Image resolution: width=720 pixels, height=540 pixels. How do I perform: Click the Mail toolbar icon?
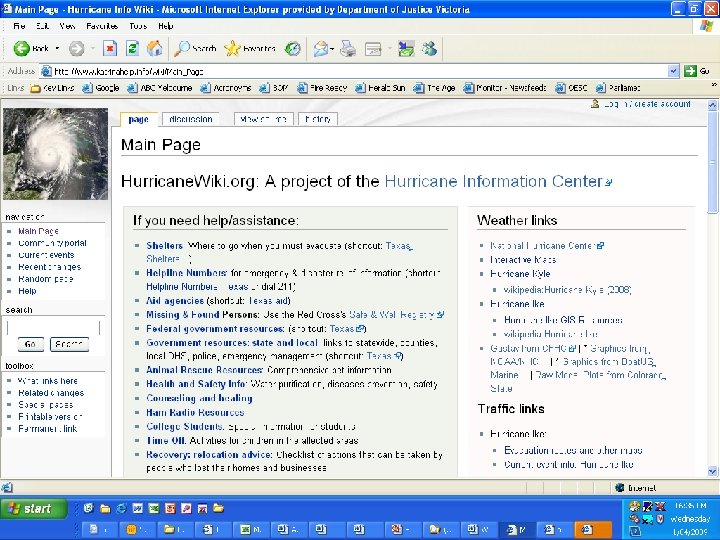pos(321,48)
